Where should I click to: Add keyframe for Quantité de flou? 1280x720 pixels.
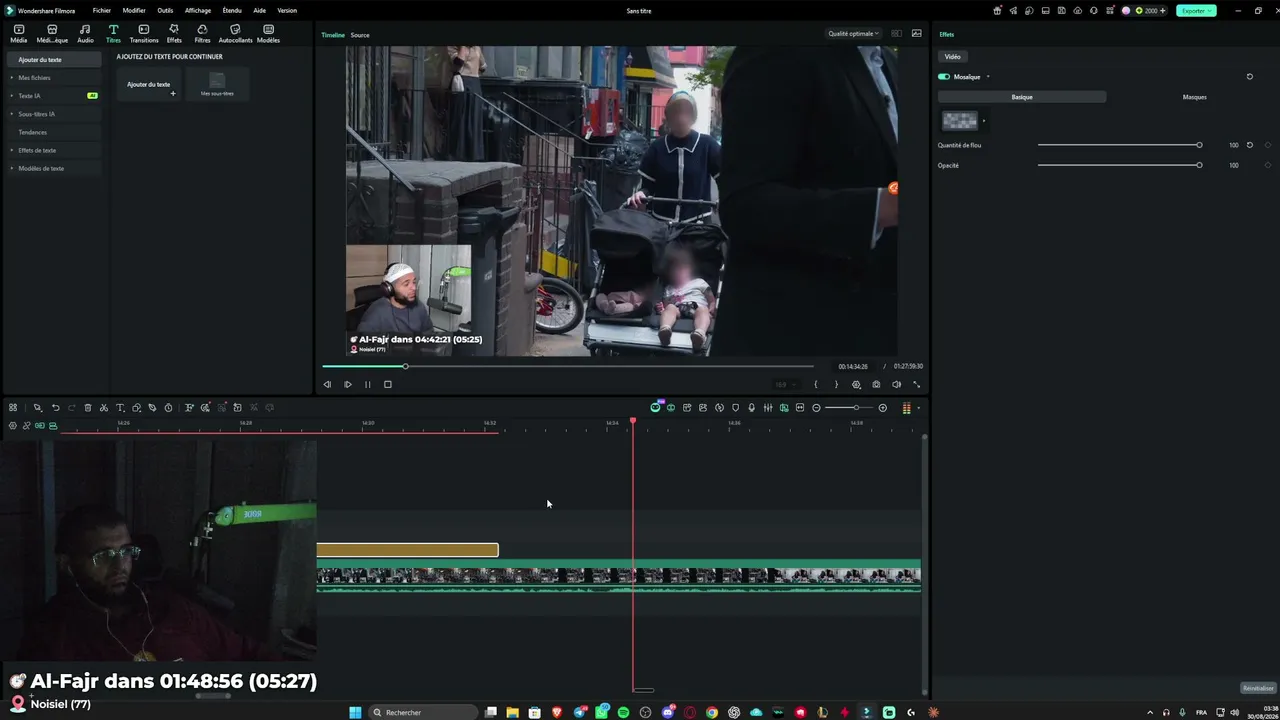1267,145
